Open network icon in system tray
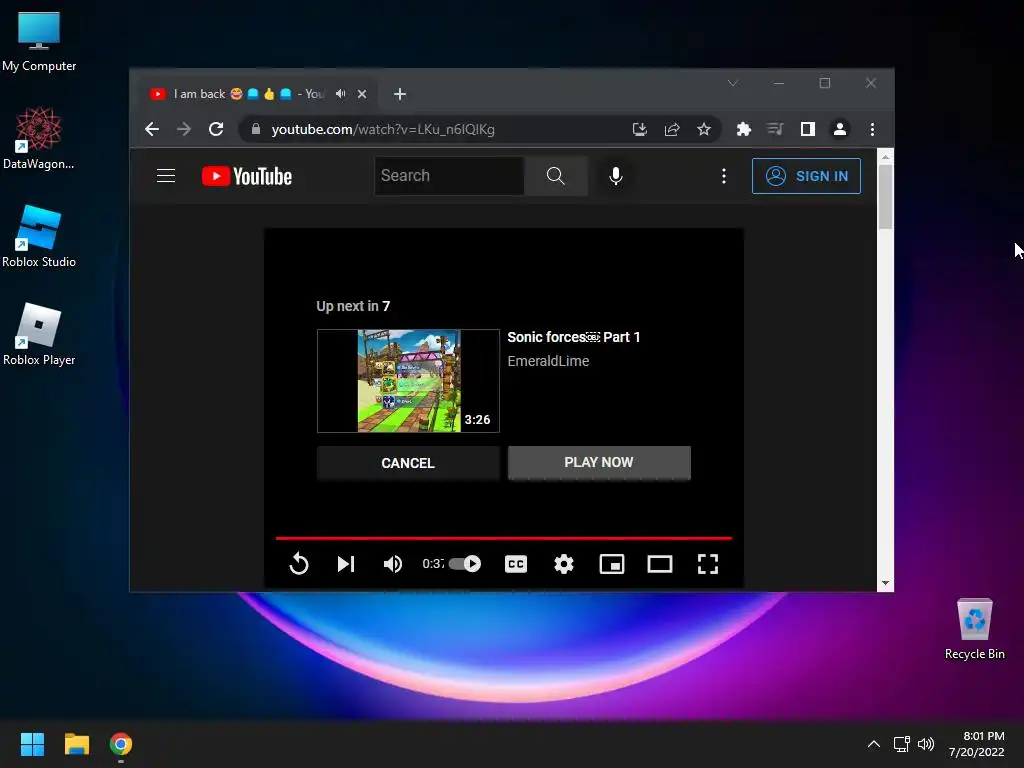The height and width of the screenshot is (768, 1024). (902, 744)
